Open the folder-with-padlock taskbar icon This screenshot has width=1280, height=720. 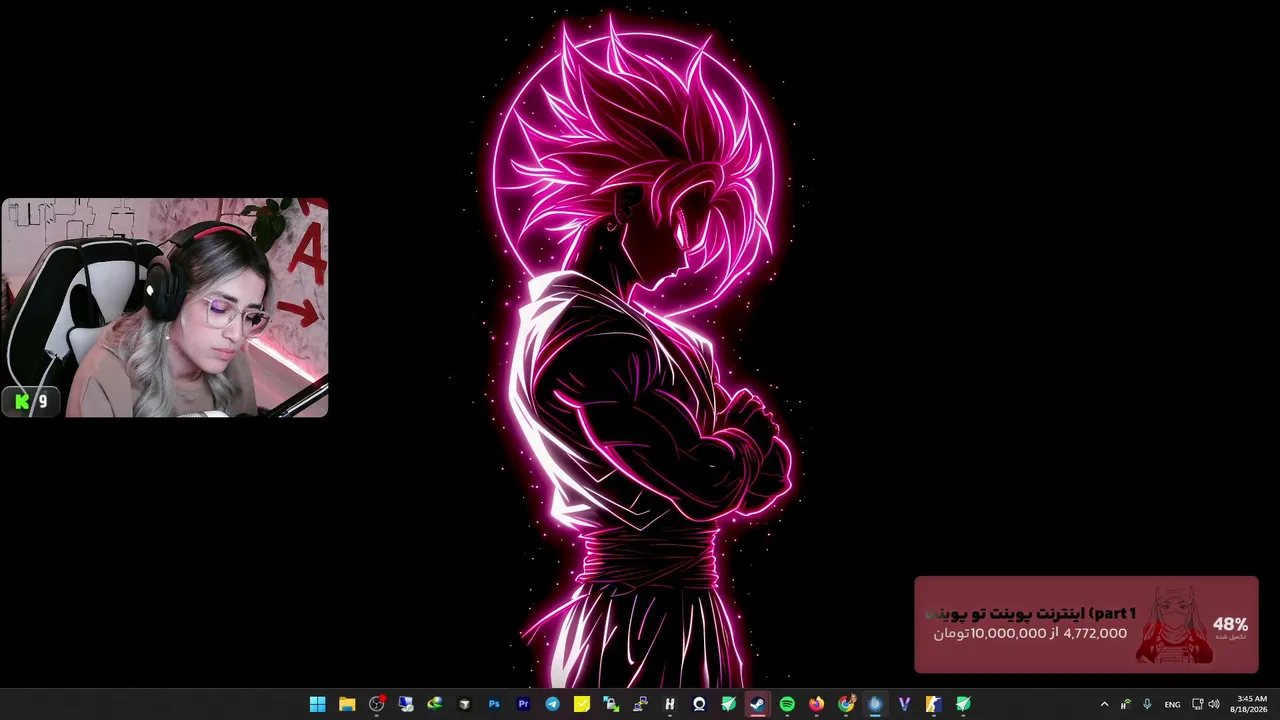coord(611,704)
